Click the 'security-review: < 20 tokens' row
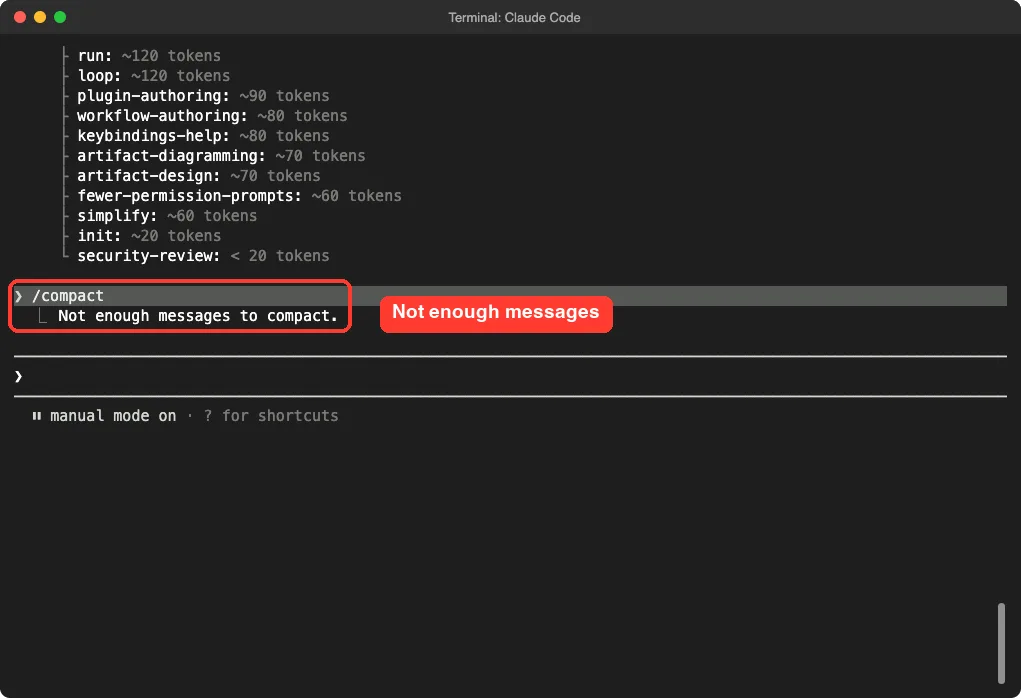The width and height of the screenshot is (1021, 698). coord(203,256)
